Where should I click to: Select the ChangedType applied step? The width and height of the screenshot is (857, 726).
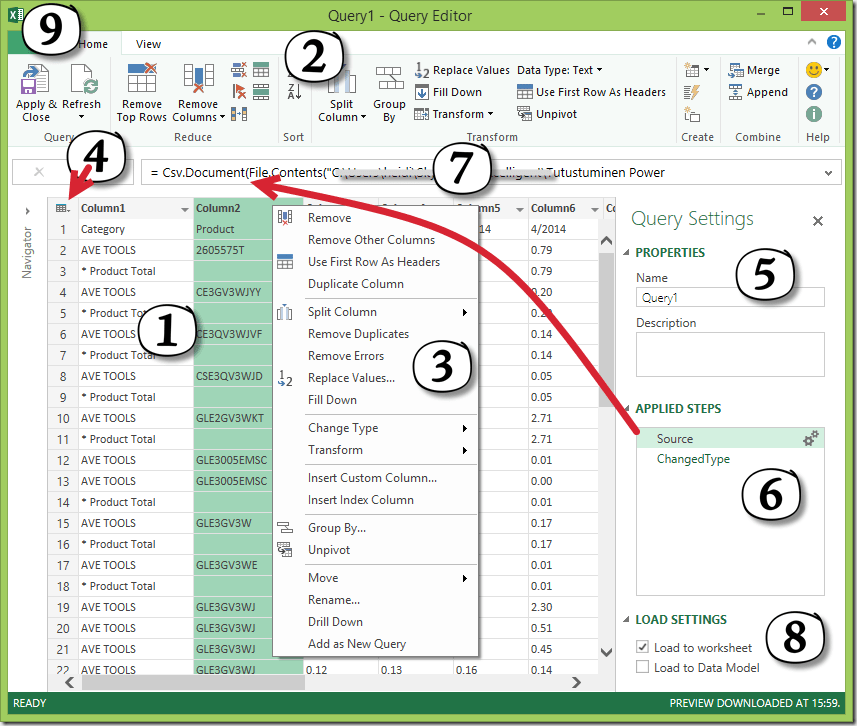point(693,460)
